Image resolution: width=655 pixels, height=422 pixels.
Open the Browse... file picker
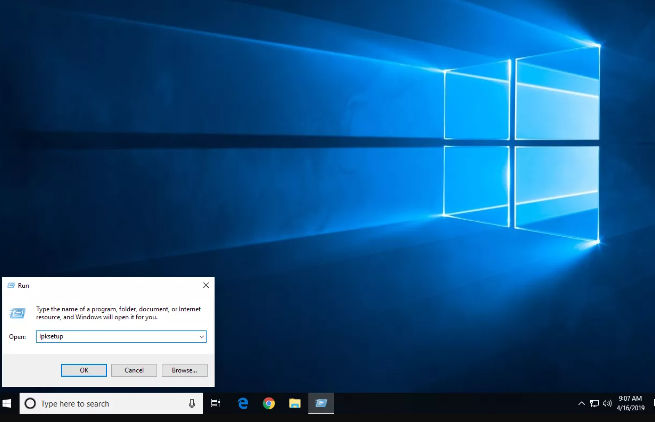[184, 370]
